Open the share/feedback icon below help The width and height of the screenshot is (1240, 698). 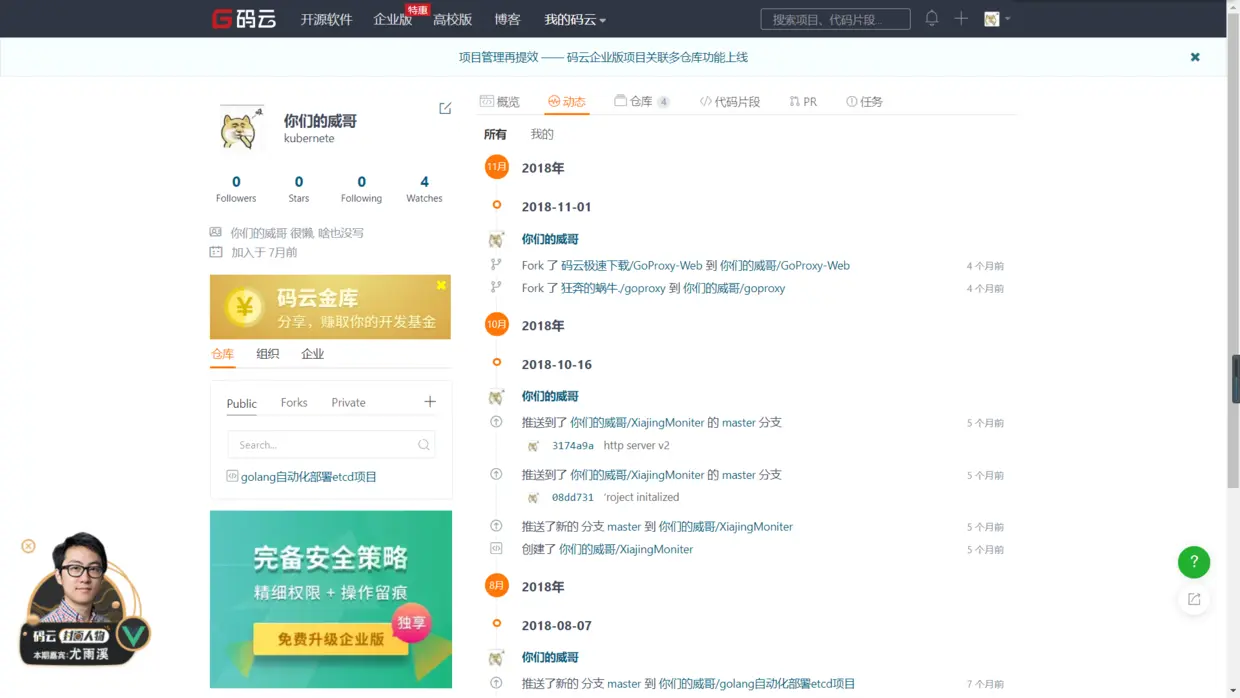click(x=1194, y=599)
